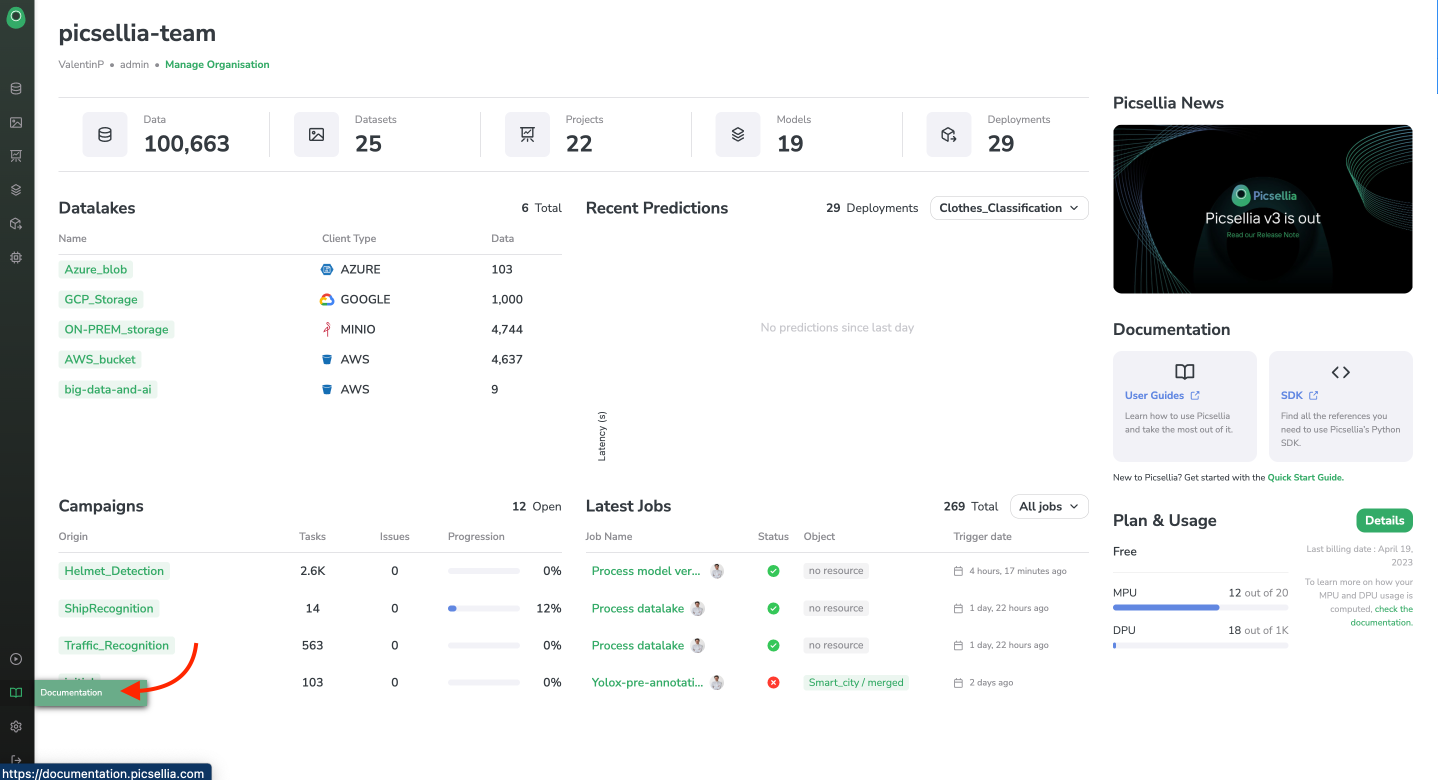
Task: Click the Deployments stat card cube icon
Action: click(x=949, y=134)
